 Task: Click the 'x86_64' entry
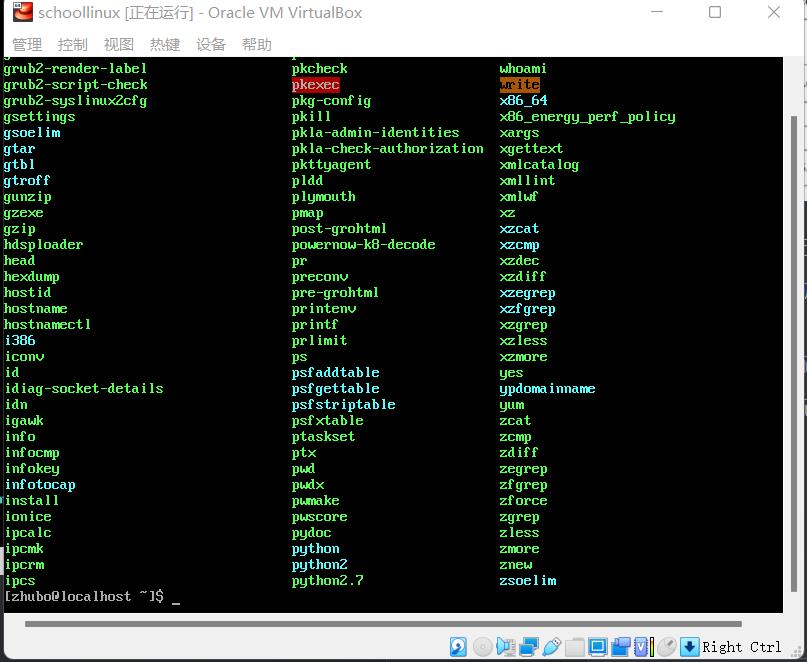(523, 100)
